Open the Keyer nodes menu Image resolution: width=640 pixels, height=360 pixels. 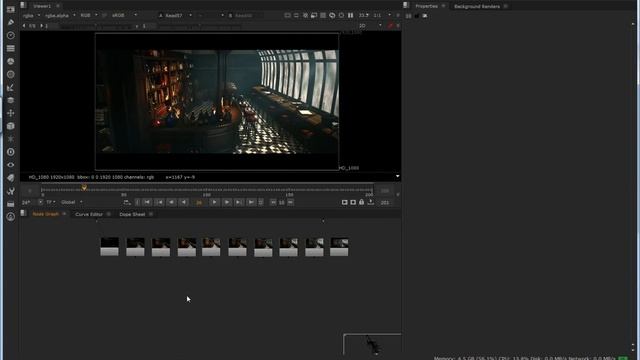point(11,87)
